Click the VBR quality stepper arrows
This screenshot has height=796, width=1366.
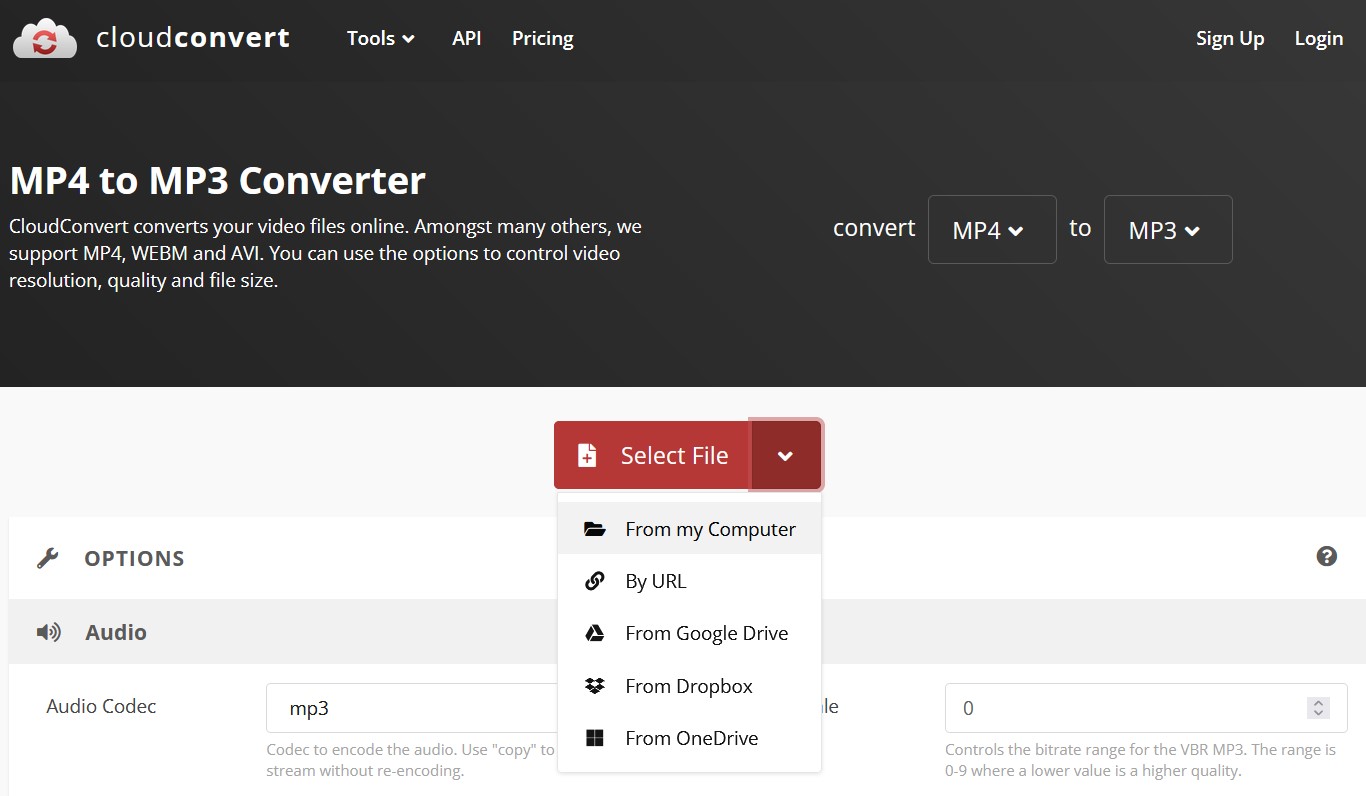(x=1318, y=708)
